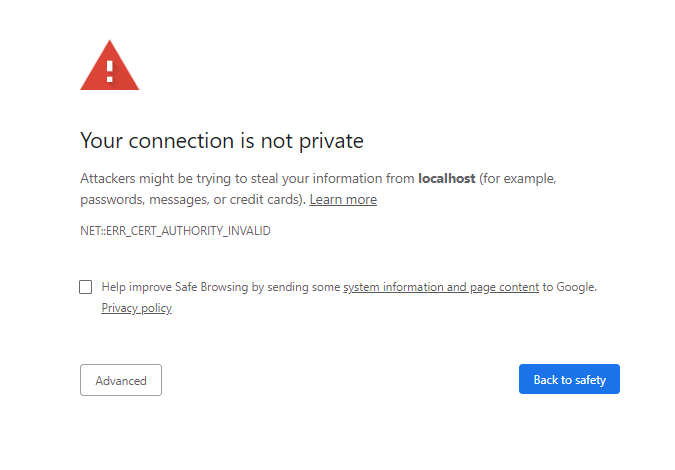Click the "Your connection is not private" heading
The image size is (675, 470).
[221, 140]
